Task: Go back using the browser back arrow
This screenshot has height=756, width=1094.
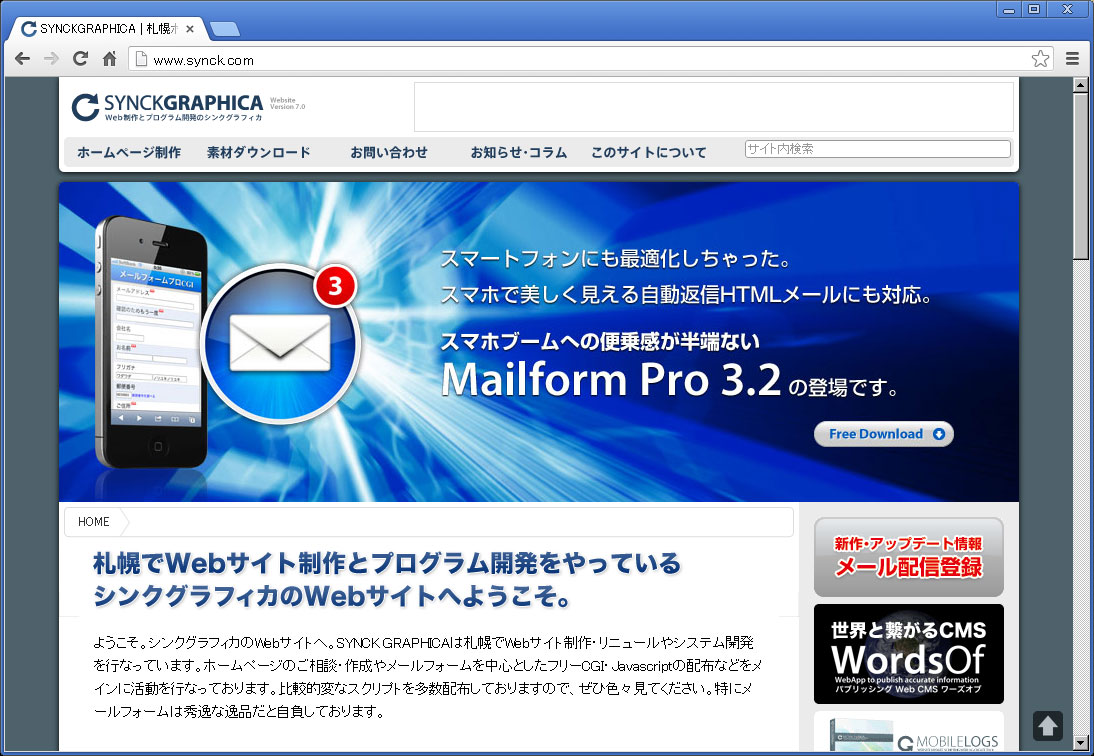Action: coord(22,59)
